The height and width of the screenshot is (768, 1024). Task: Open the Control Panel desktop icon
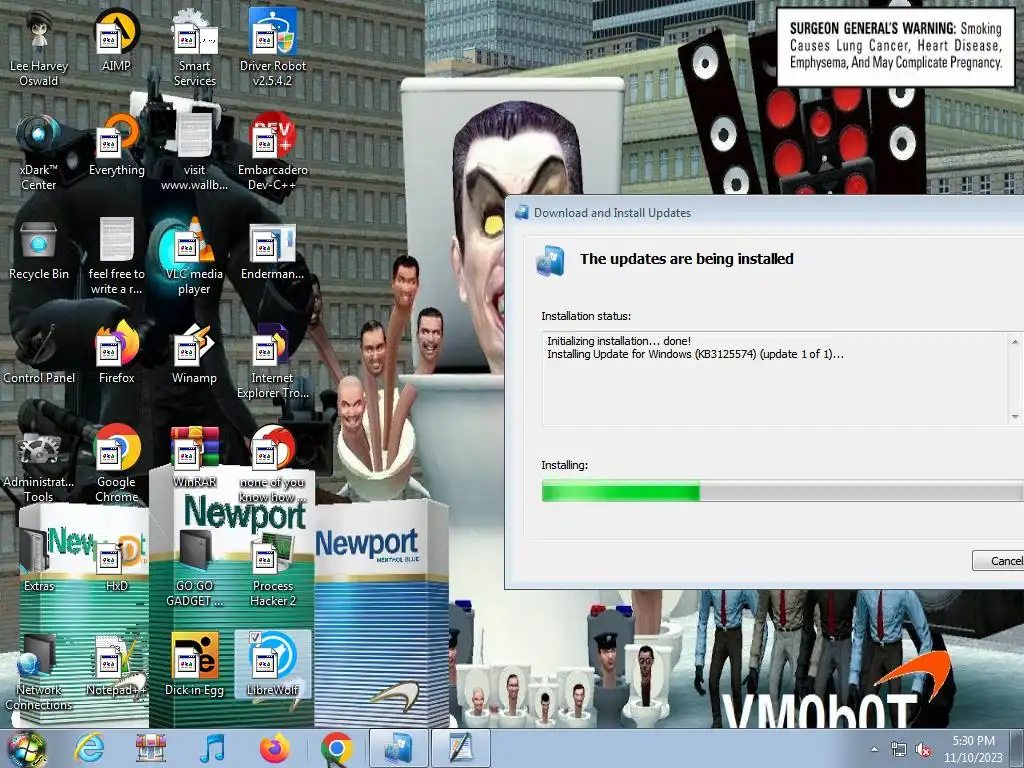click(39, 353)
